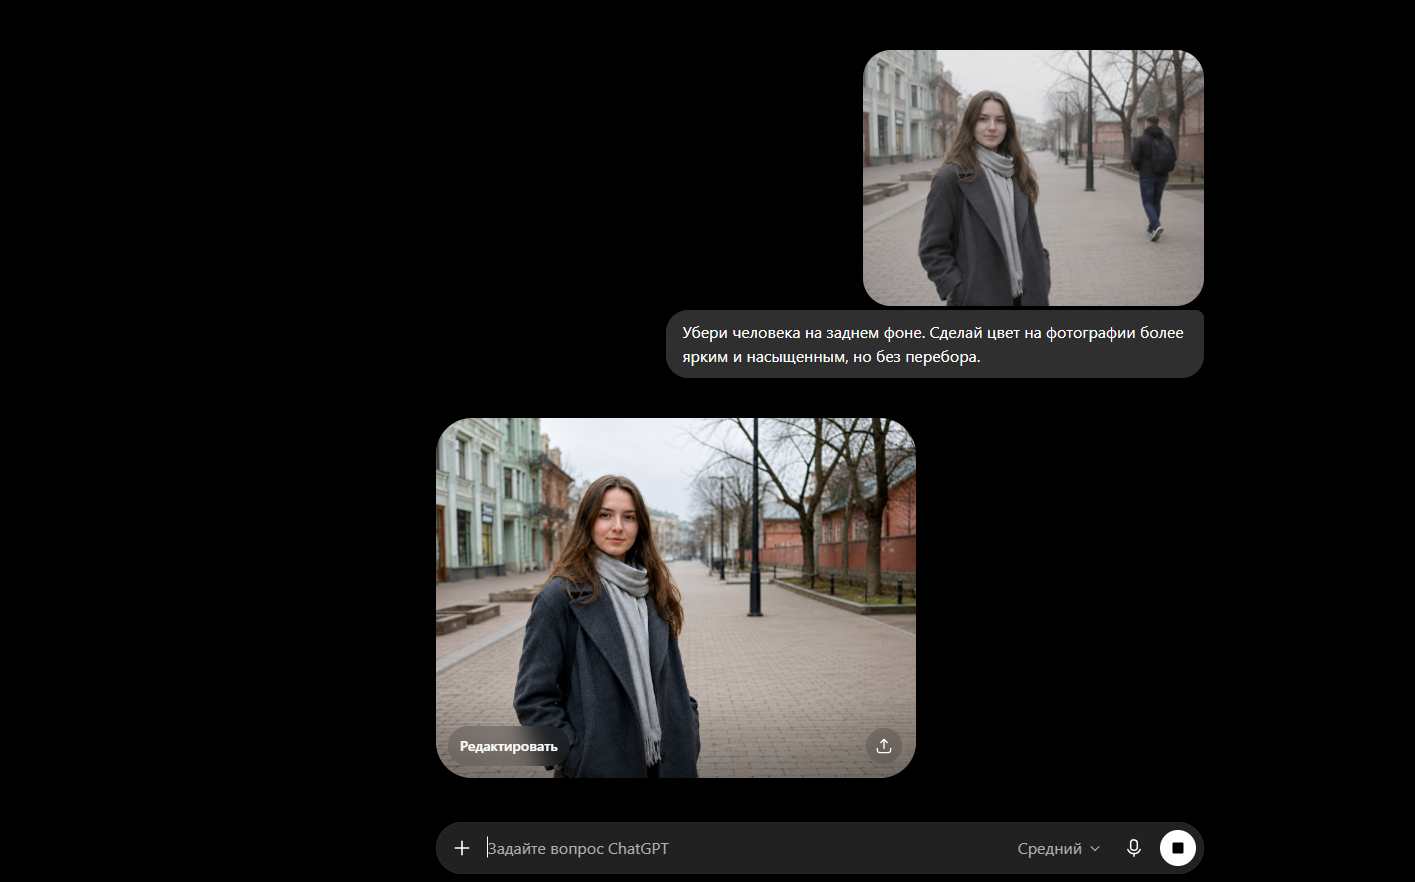The width and height of the screenshot is (1415, 882).
Task: Click the user message 'Убери человека на заднем фоне'
Action: pos(934,344)
